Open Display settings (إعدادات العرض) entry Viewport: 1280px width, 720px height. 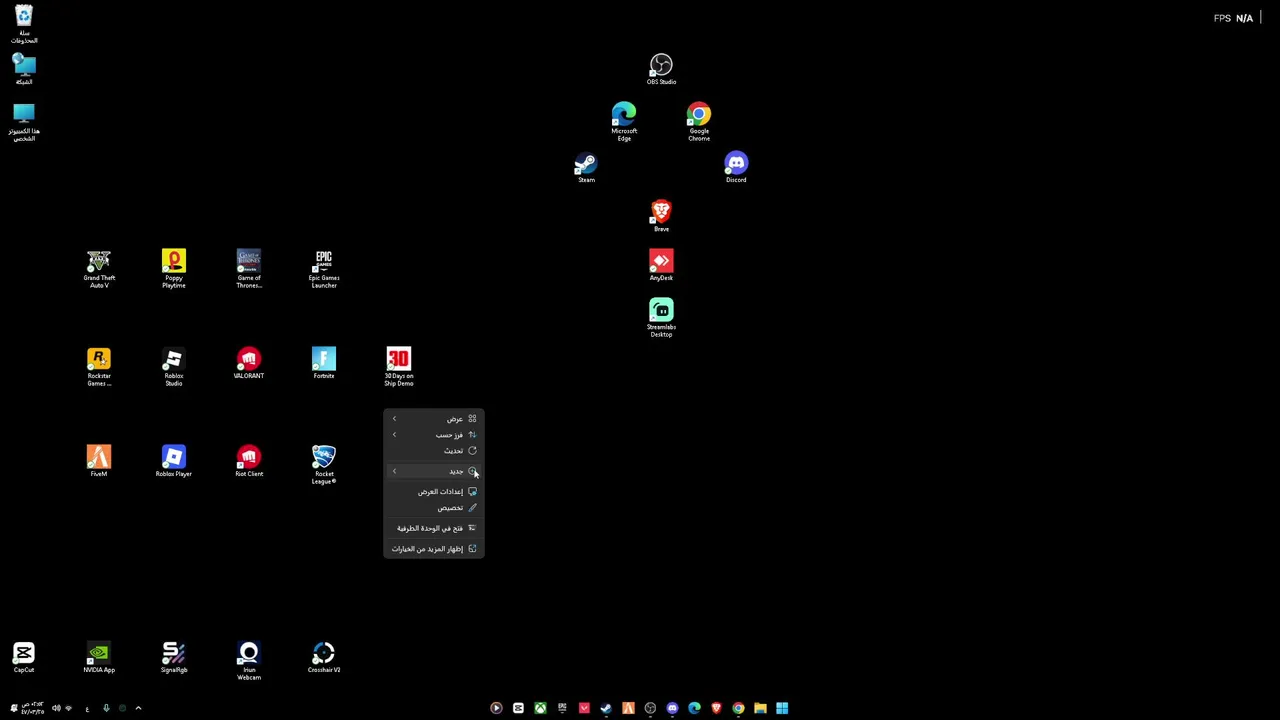[434, 492]
